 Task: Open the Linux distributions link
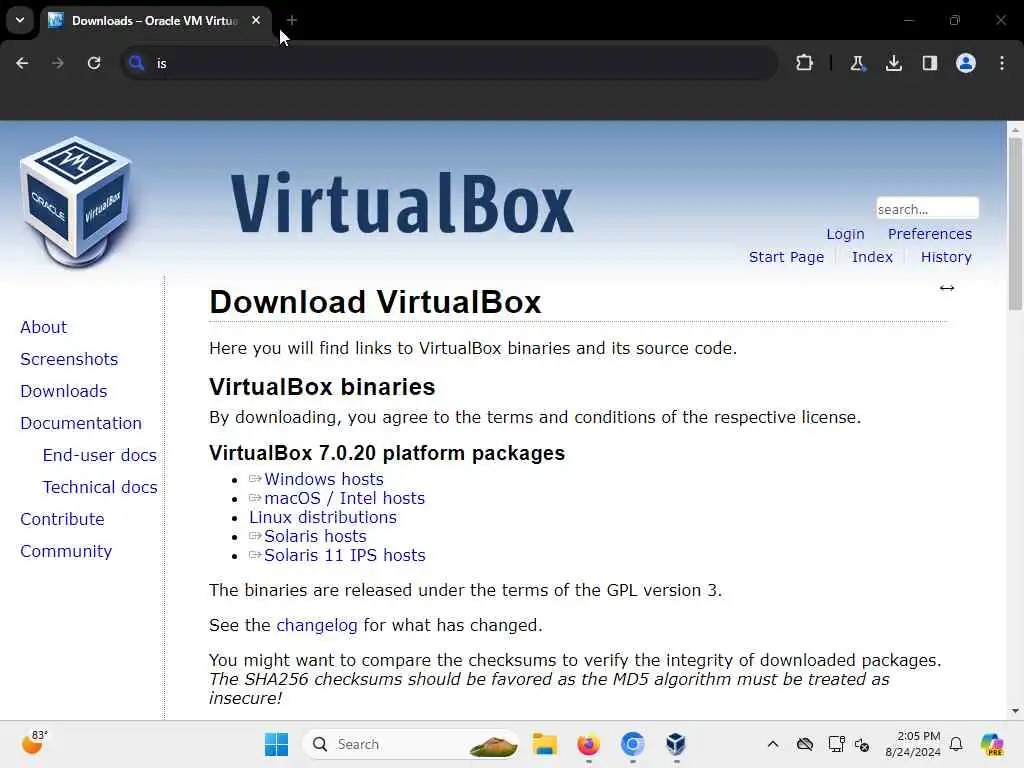point(323,517)
